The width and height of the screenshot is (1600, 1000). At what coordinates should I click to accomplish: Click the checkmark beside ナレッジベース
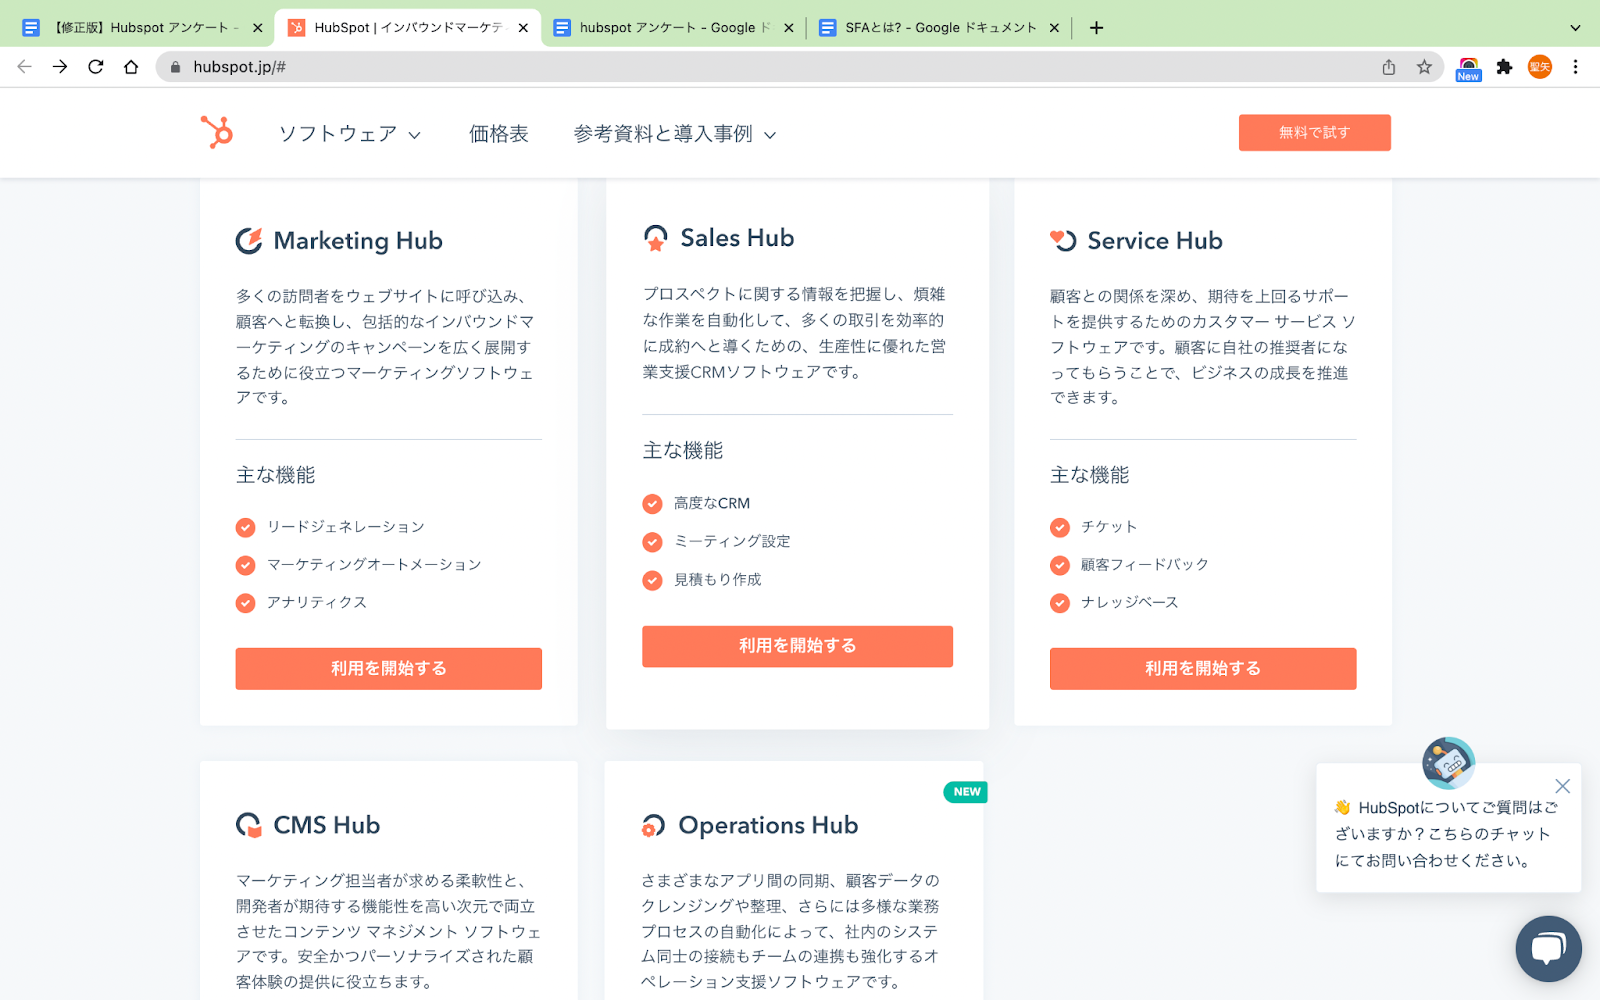(x=1060, y=603)
